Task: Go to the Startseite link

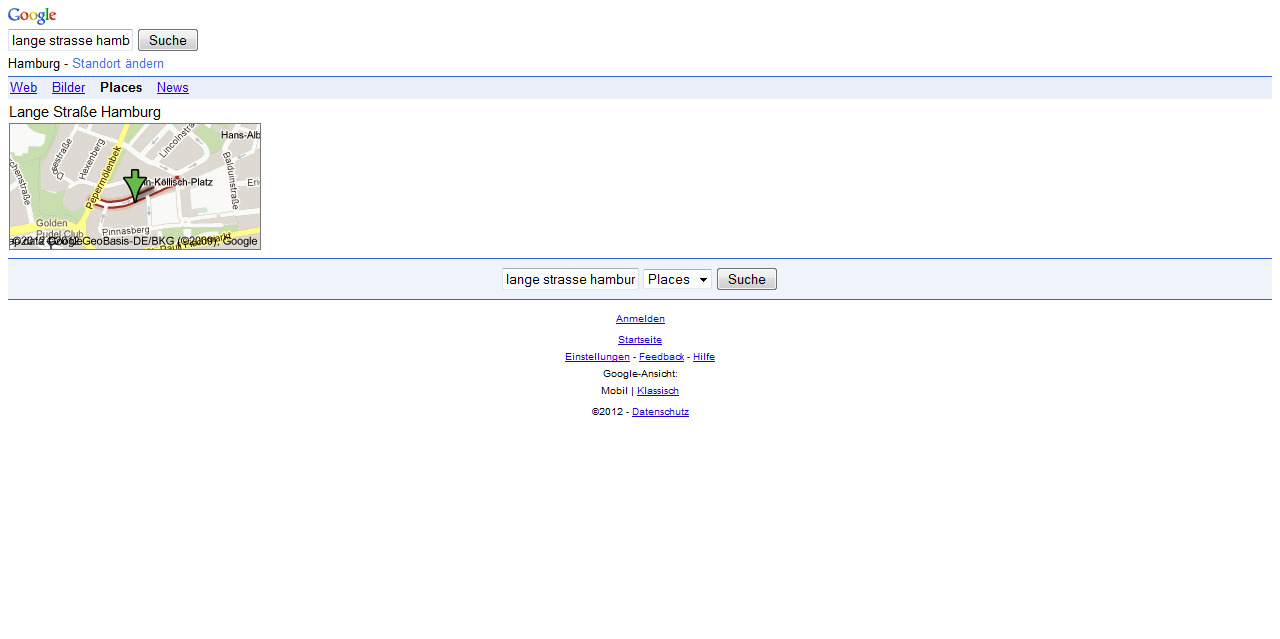Action: coord(640,340)
